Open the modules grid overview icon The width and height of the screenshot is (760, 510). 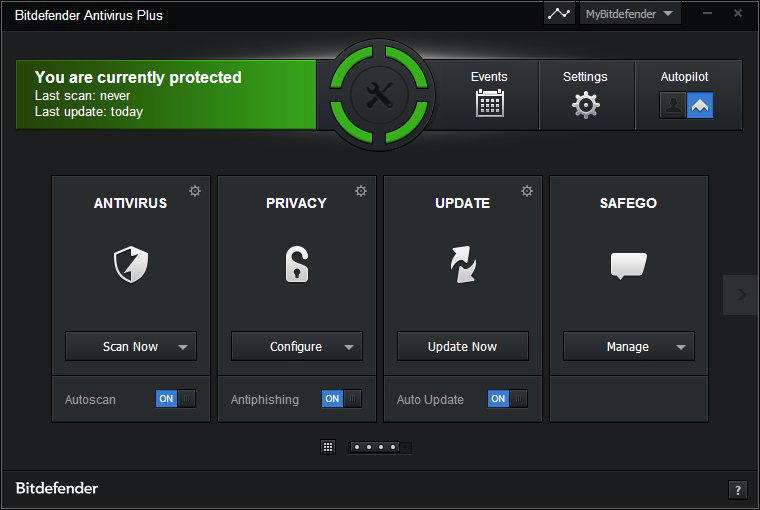pos(328,447)
